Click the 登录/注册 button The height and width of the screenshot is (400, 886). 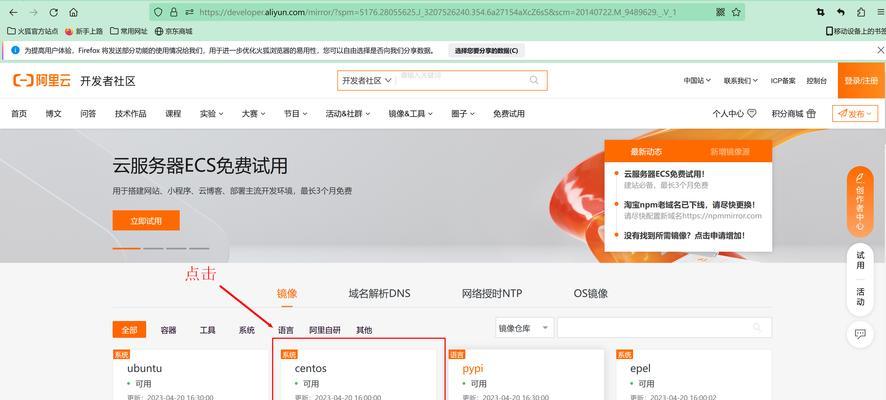coord(862,81)
